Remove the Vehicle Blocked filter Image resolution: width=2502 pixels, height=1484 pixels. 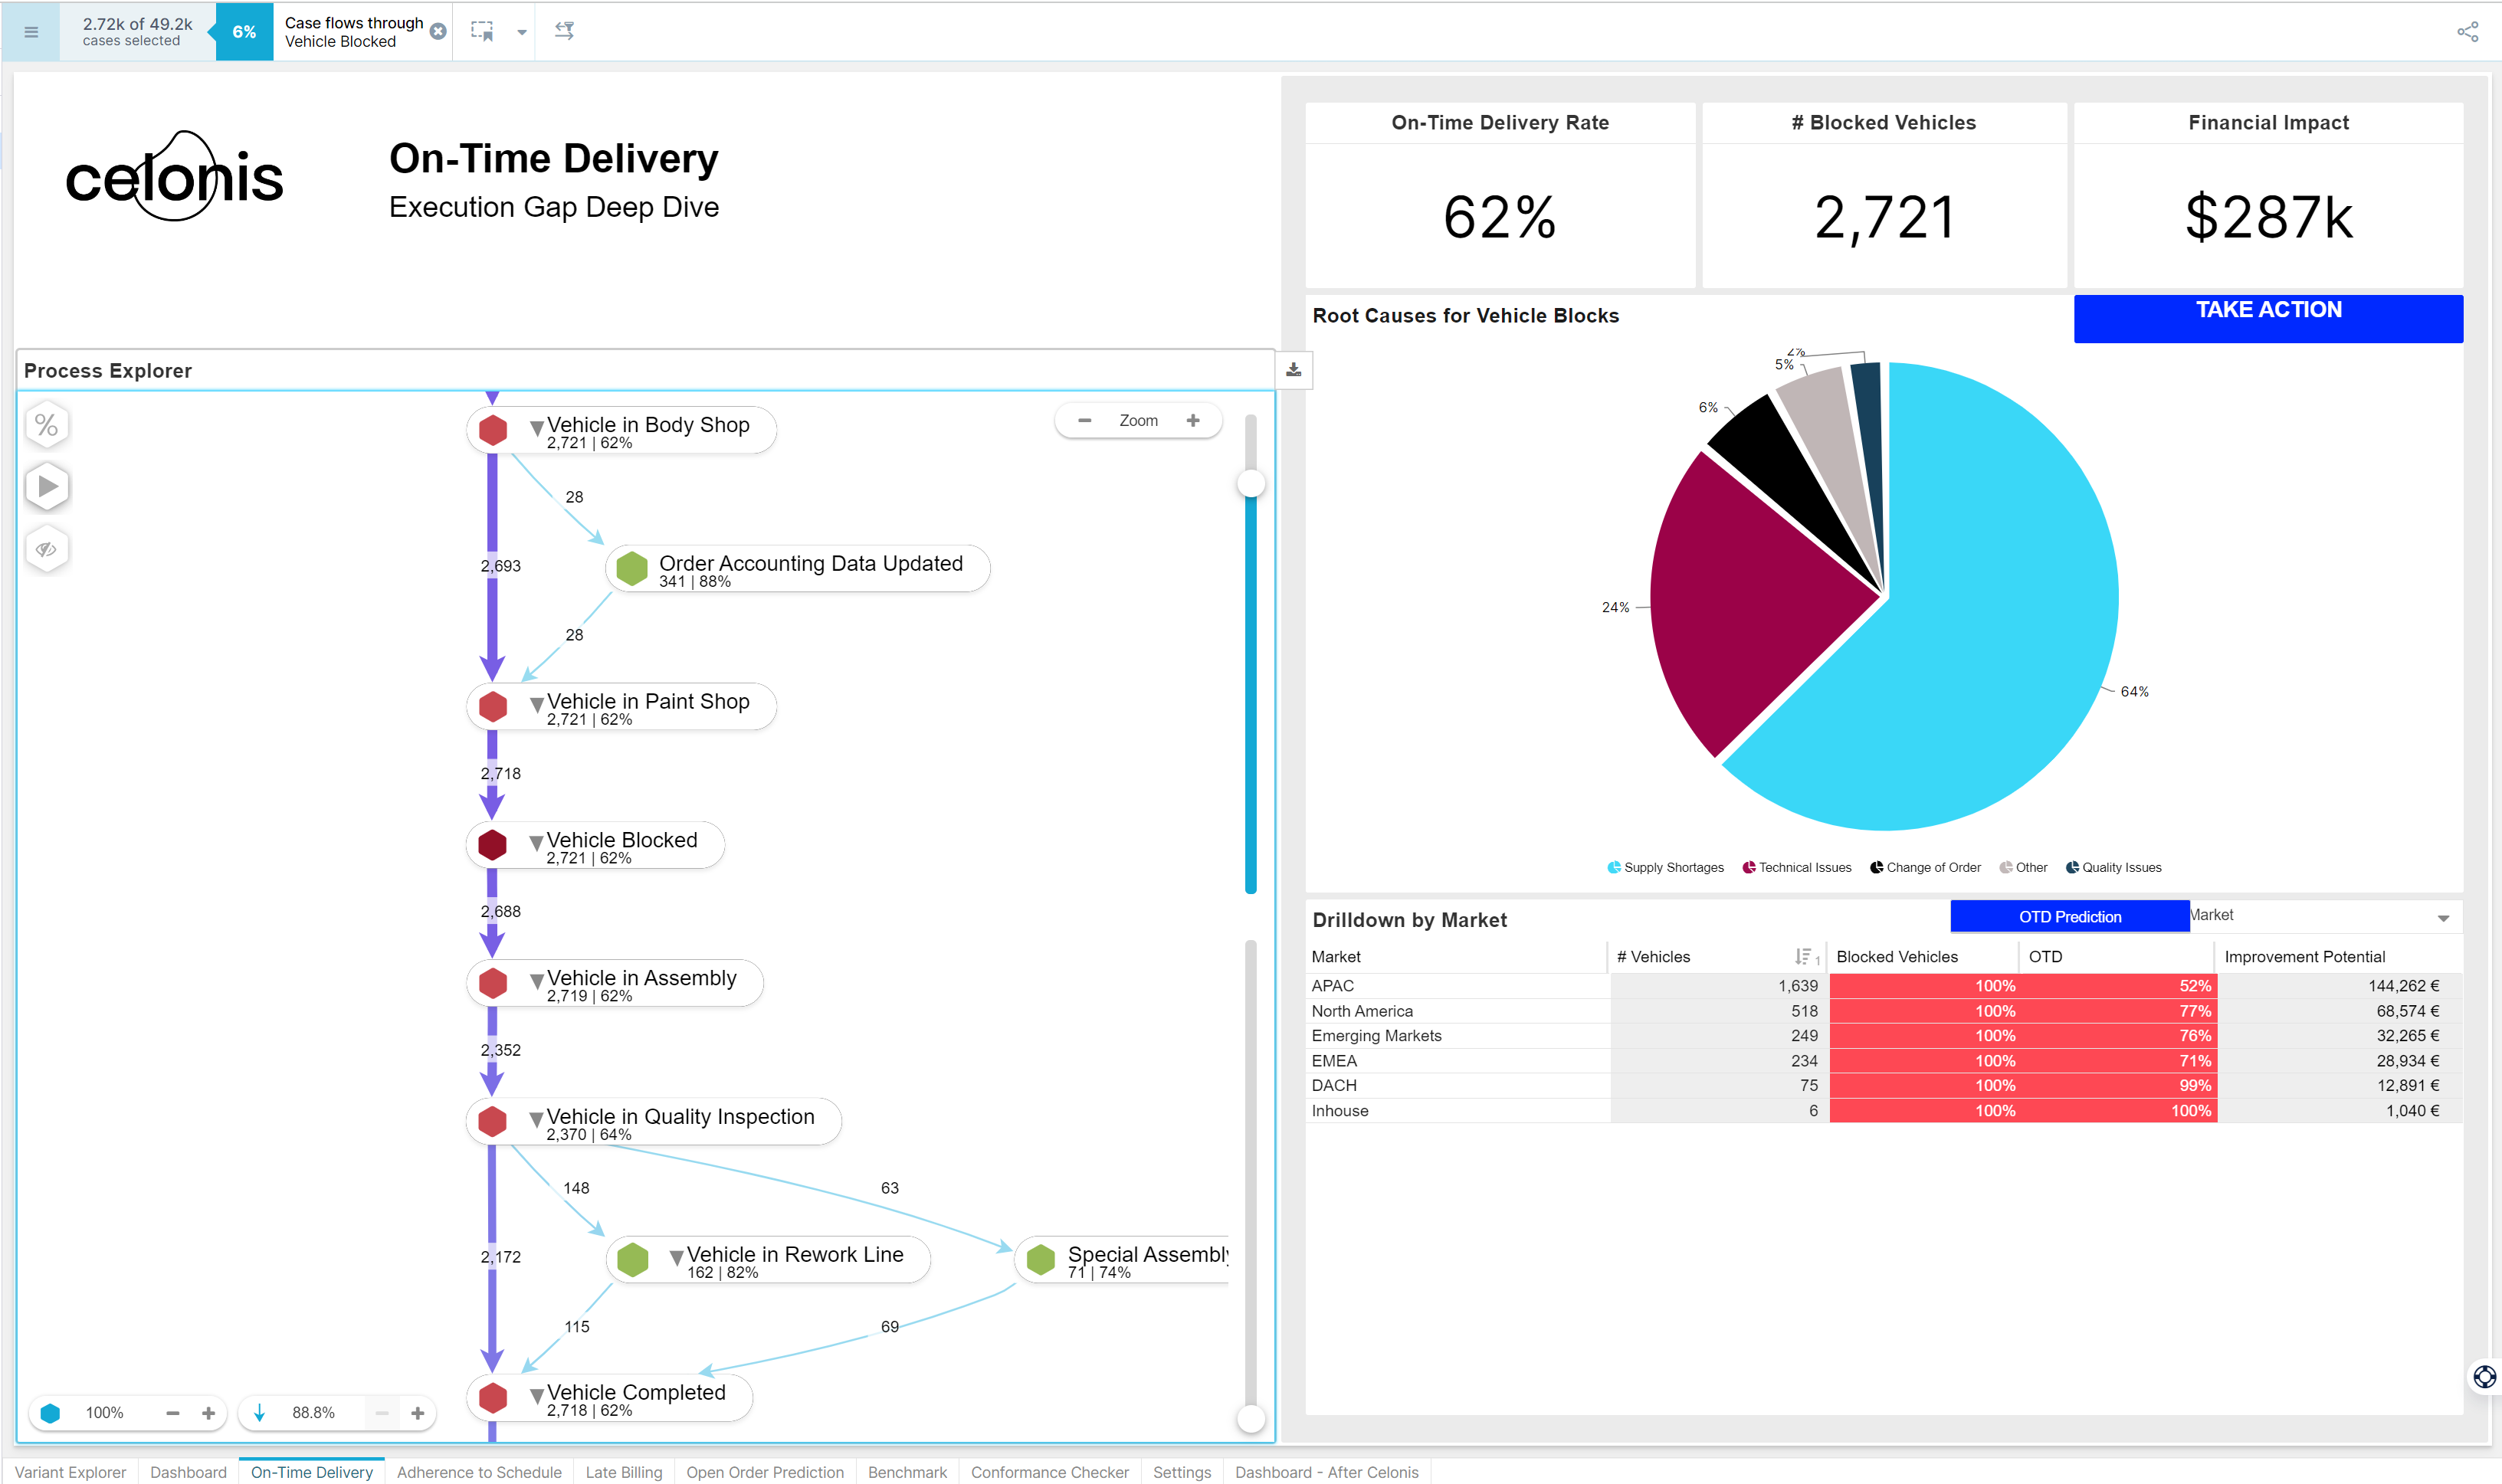point(438,32)
